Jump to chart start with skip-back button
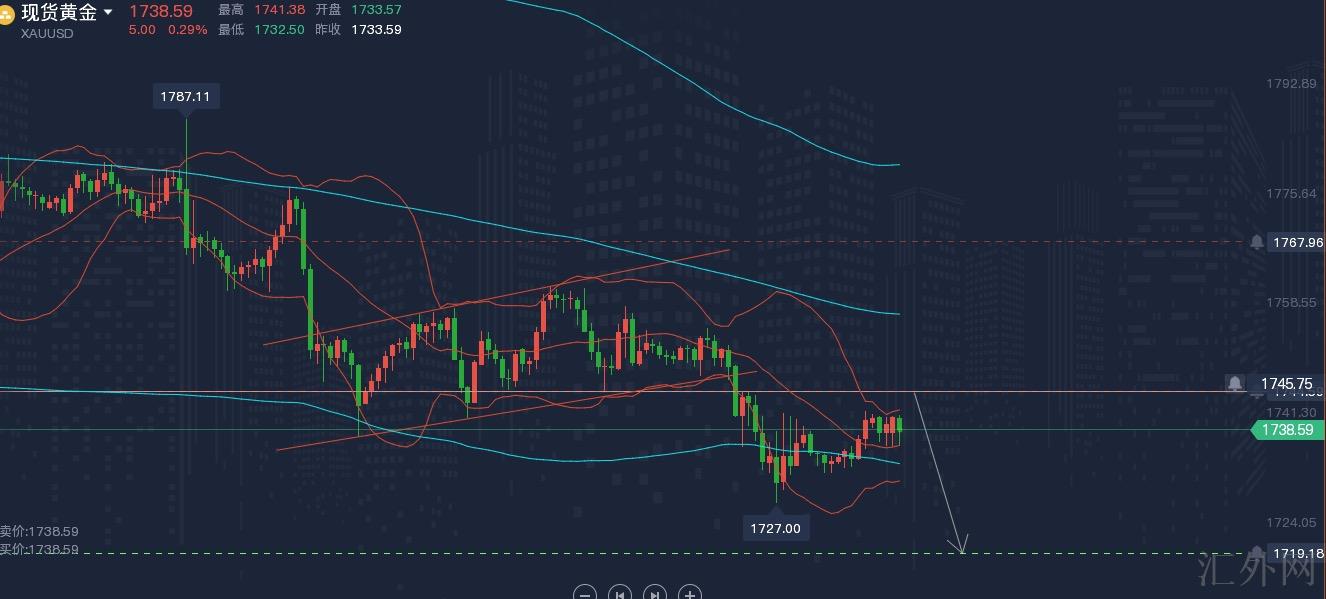Viewport: 1326px width, 599px height. (620, 593)
